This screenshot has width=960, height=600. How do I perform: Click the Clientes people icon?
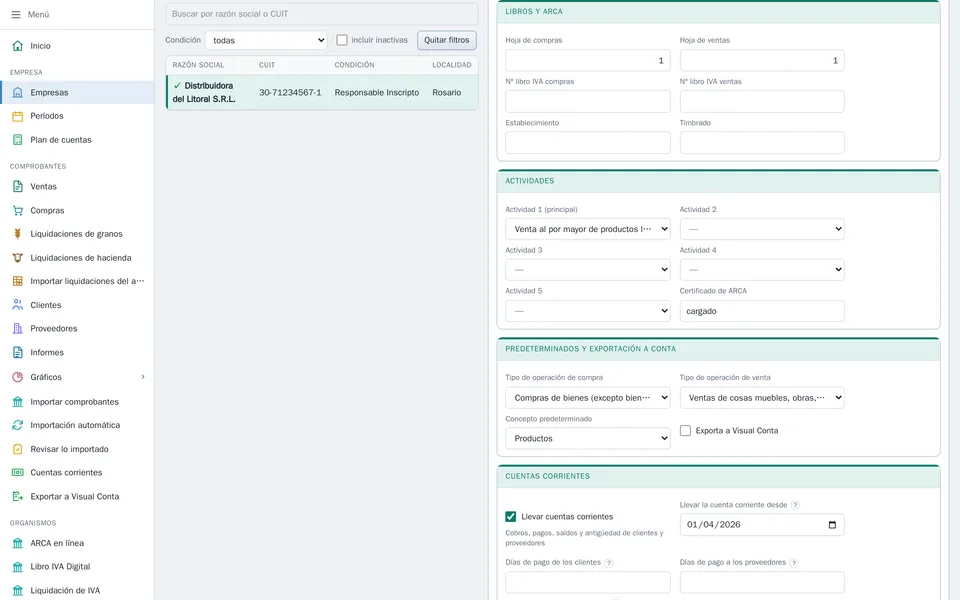click(x=18, y=305)
